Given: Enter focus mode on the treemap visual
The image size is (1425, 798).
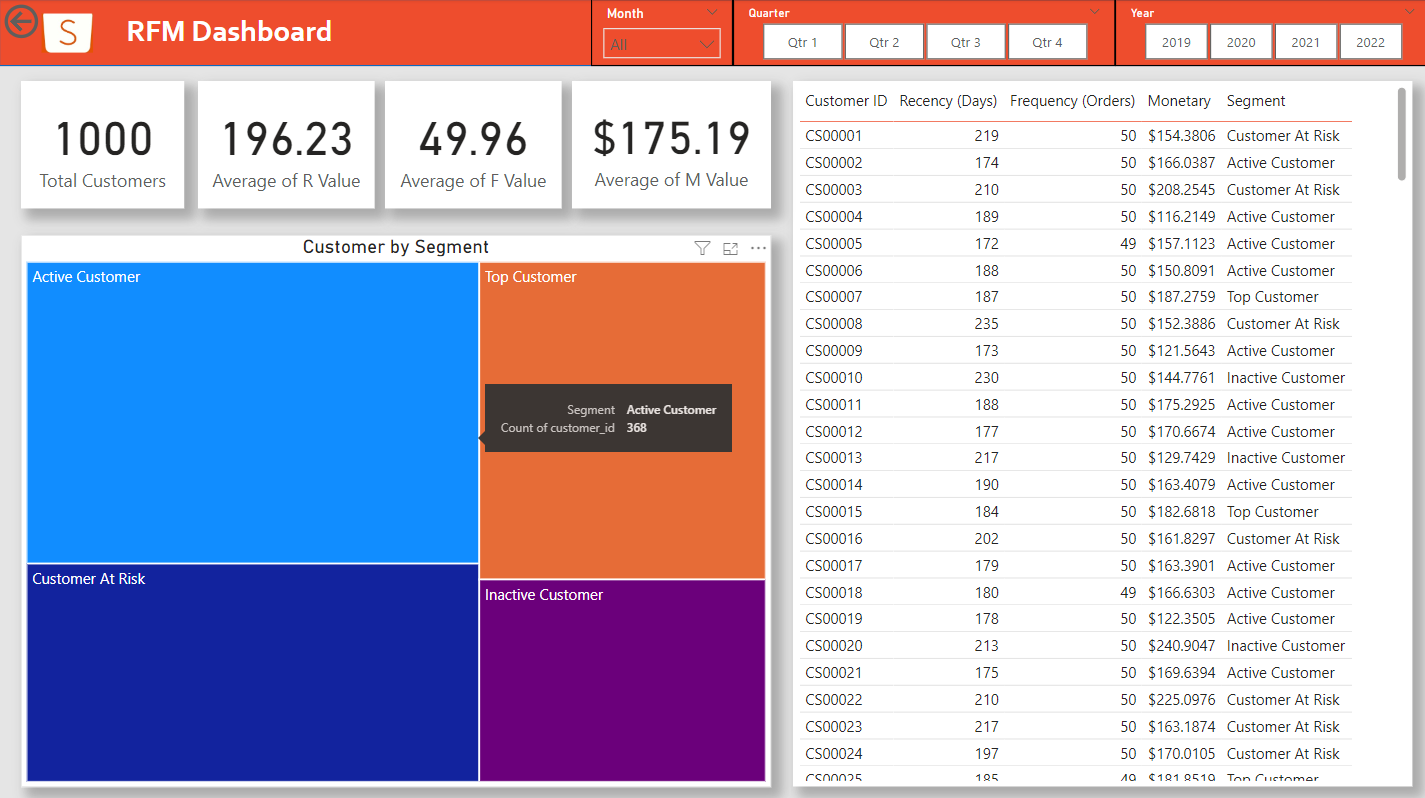Looking at the screenshot, I should (730, 248).
